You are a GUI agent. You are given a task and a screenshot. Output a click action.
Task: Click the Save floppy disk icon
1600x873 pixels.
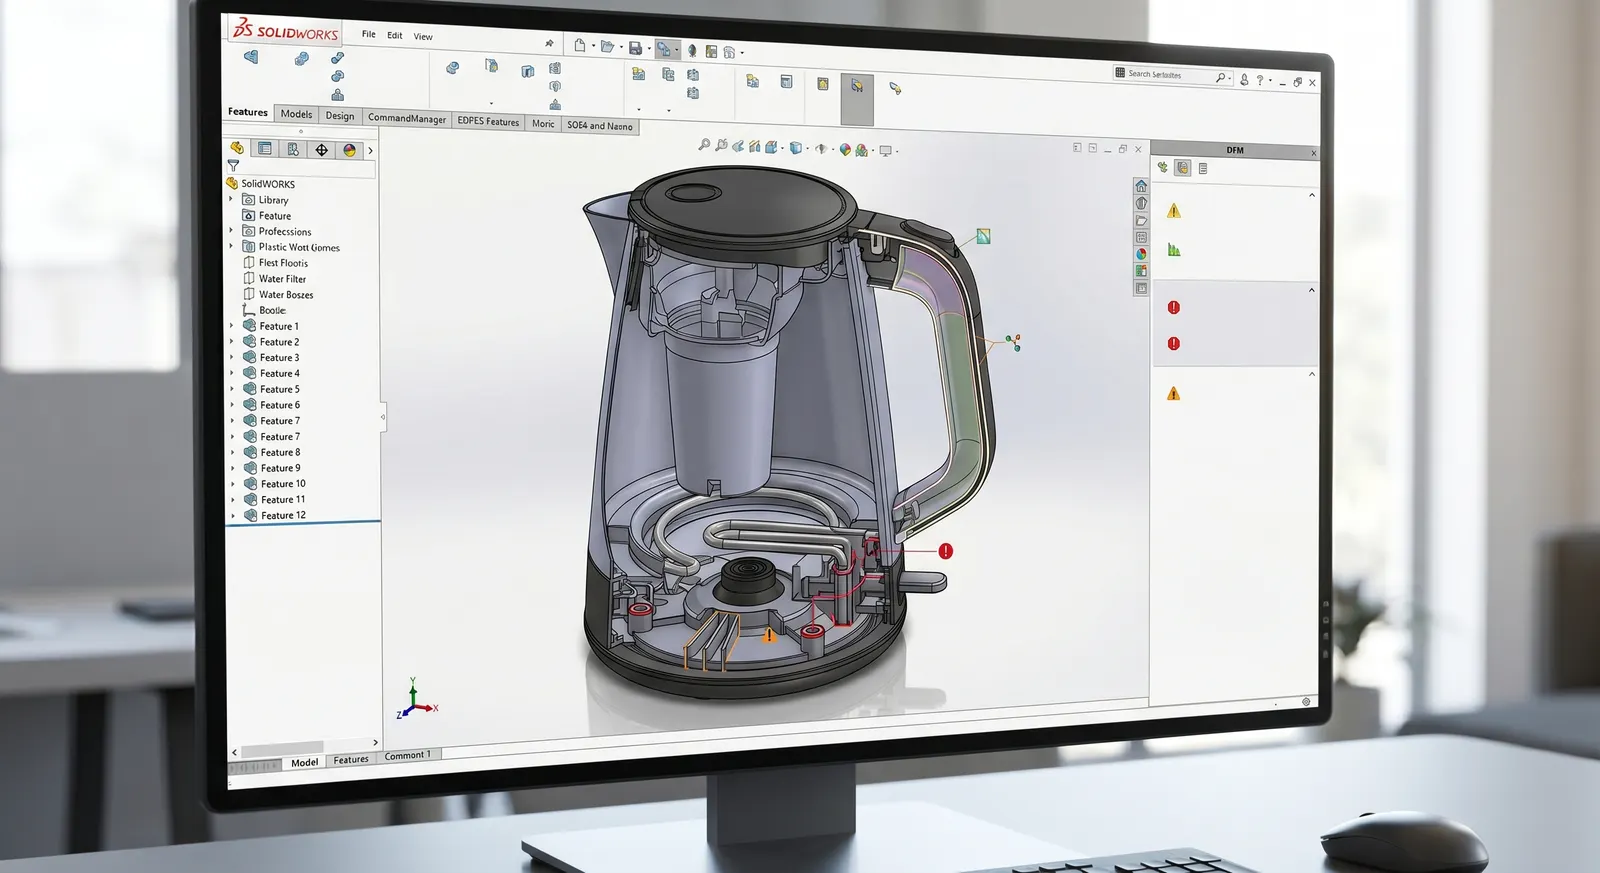635,47
